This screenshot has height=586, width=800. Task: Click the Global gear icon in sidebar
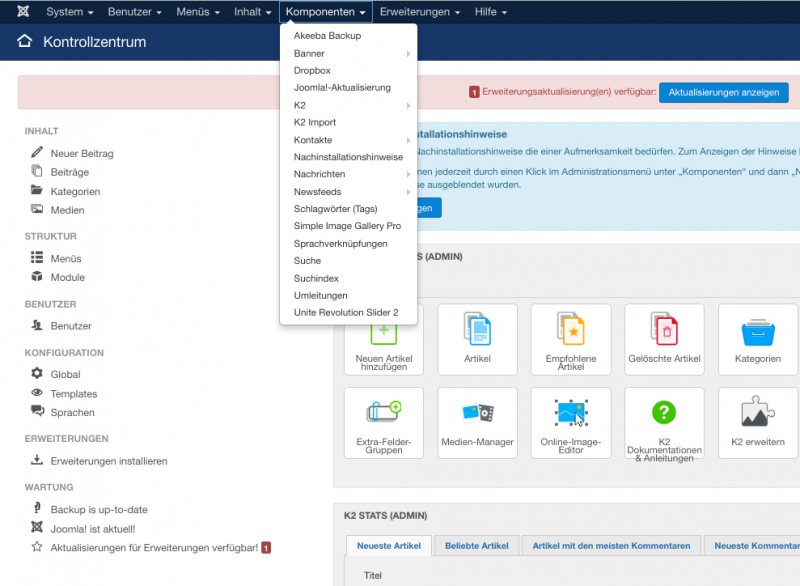pos(37,373)
